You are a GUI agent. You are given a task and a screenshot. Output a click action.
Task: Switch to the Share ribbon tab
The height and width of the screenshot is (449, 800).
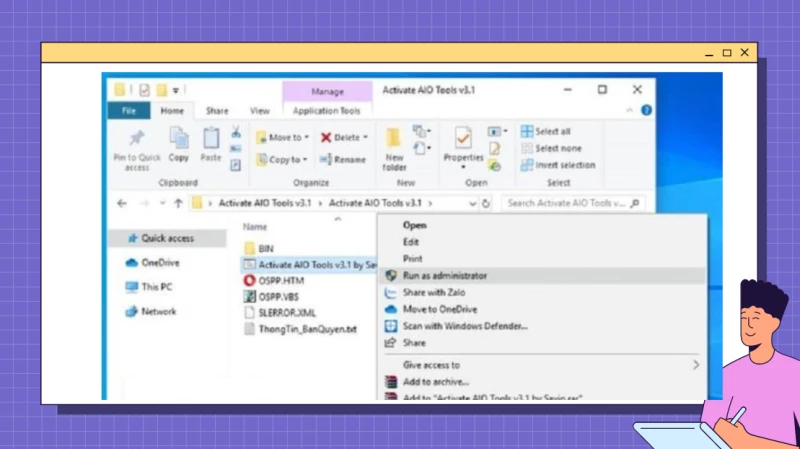217,111
